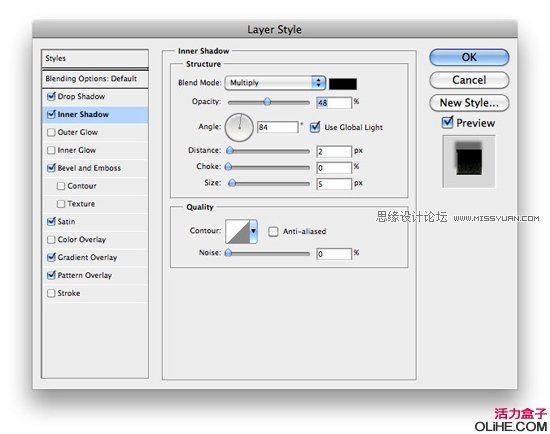550x434 pixels.
Task: Toggle the Preview checkbox
Action: point(447,122)
